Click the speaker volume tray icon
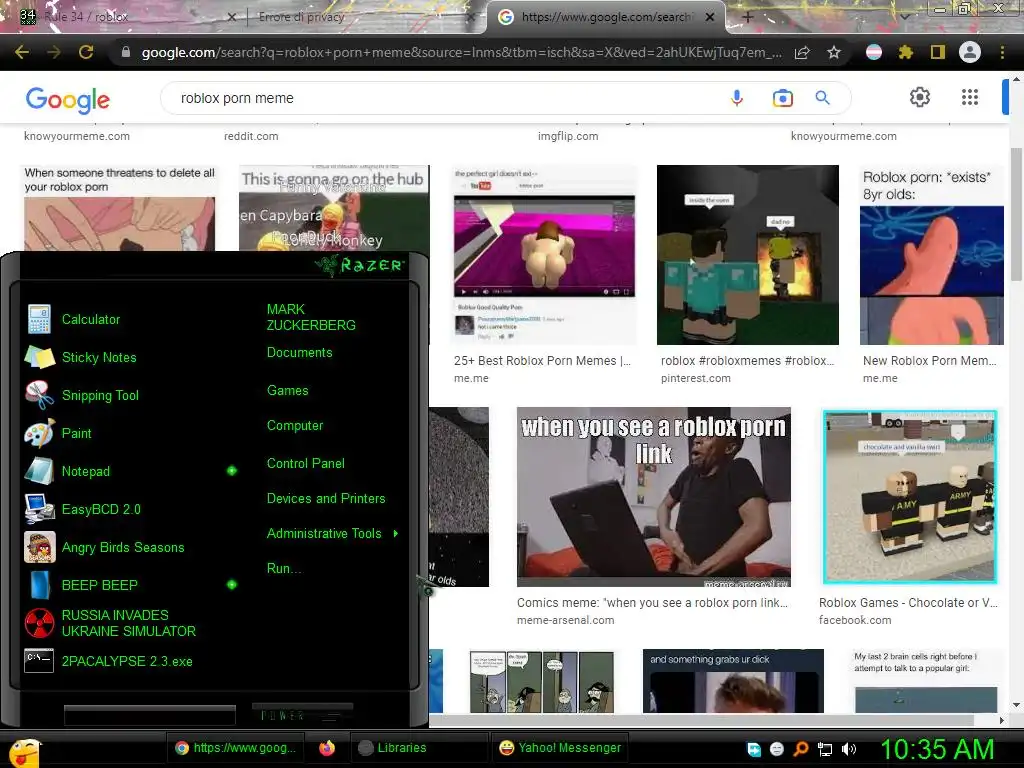1024x768 pixels. (849, 749)
